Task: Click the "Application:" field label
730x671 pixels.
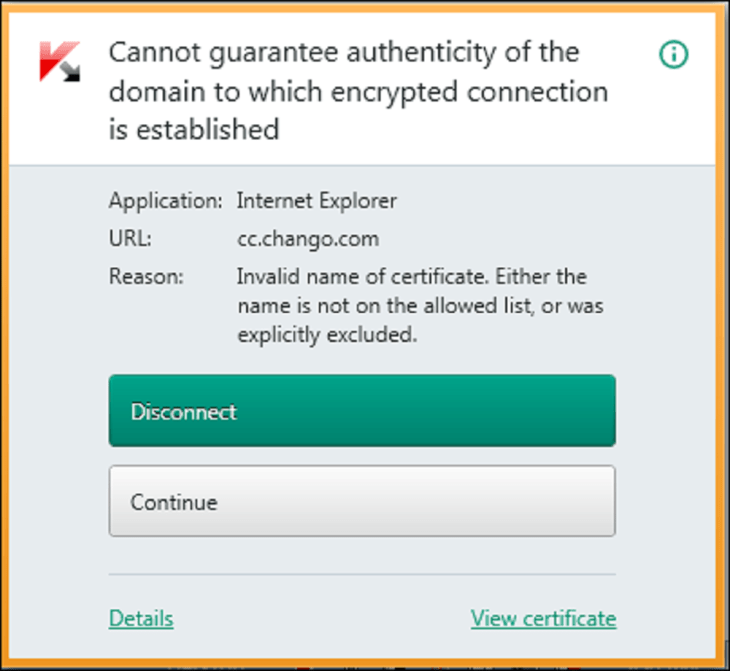Action: (x=166, y=201)
